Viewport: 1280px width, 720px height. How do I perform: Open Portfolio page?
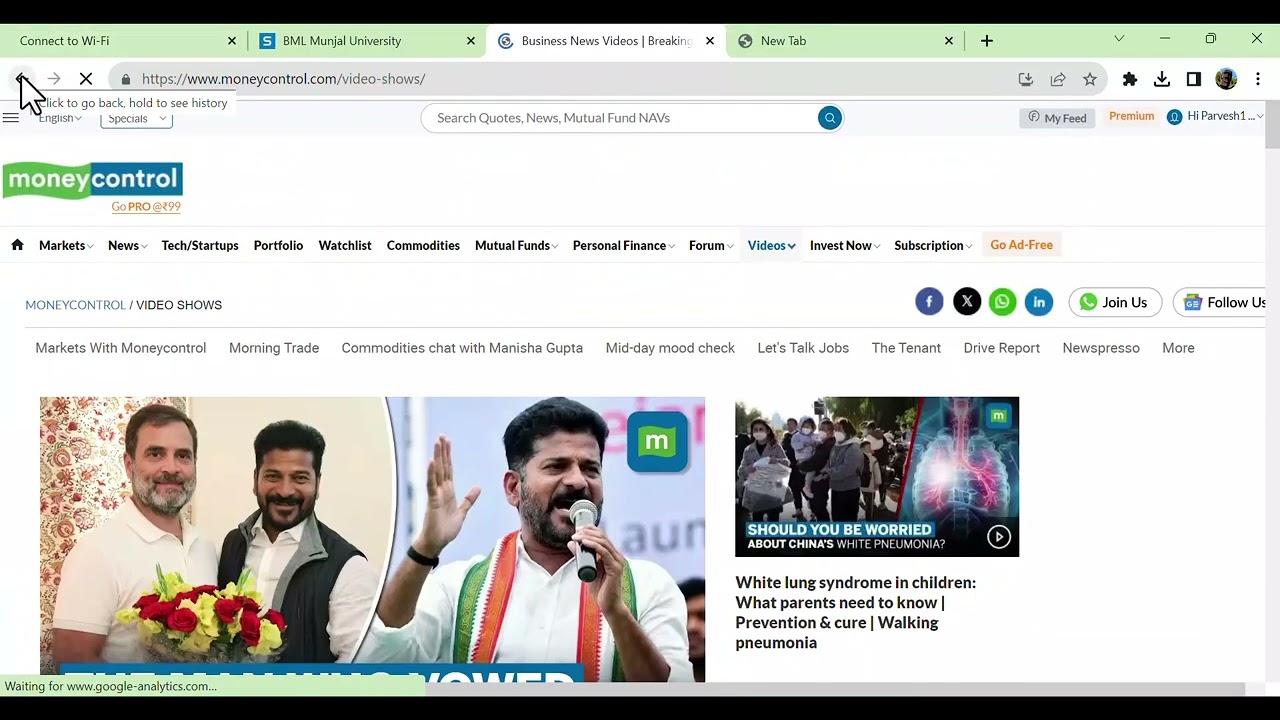pyautogui.click(x=278, y=245)
